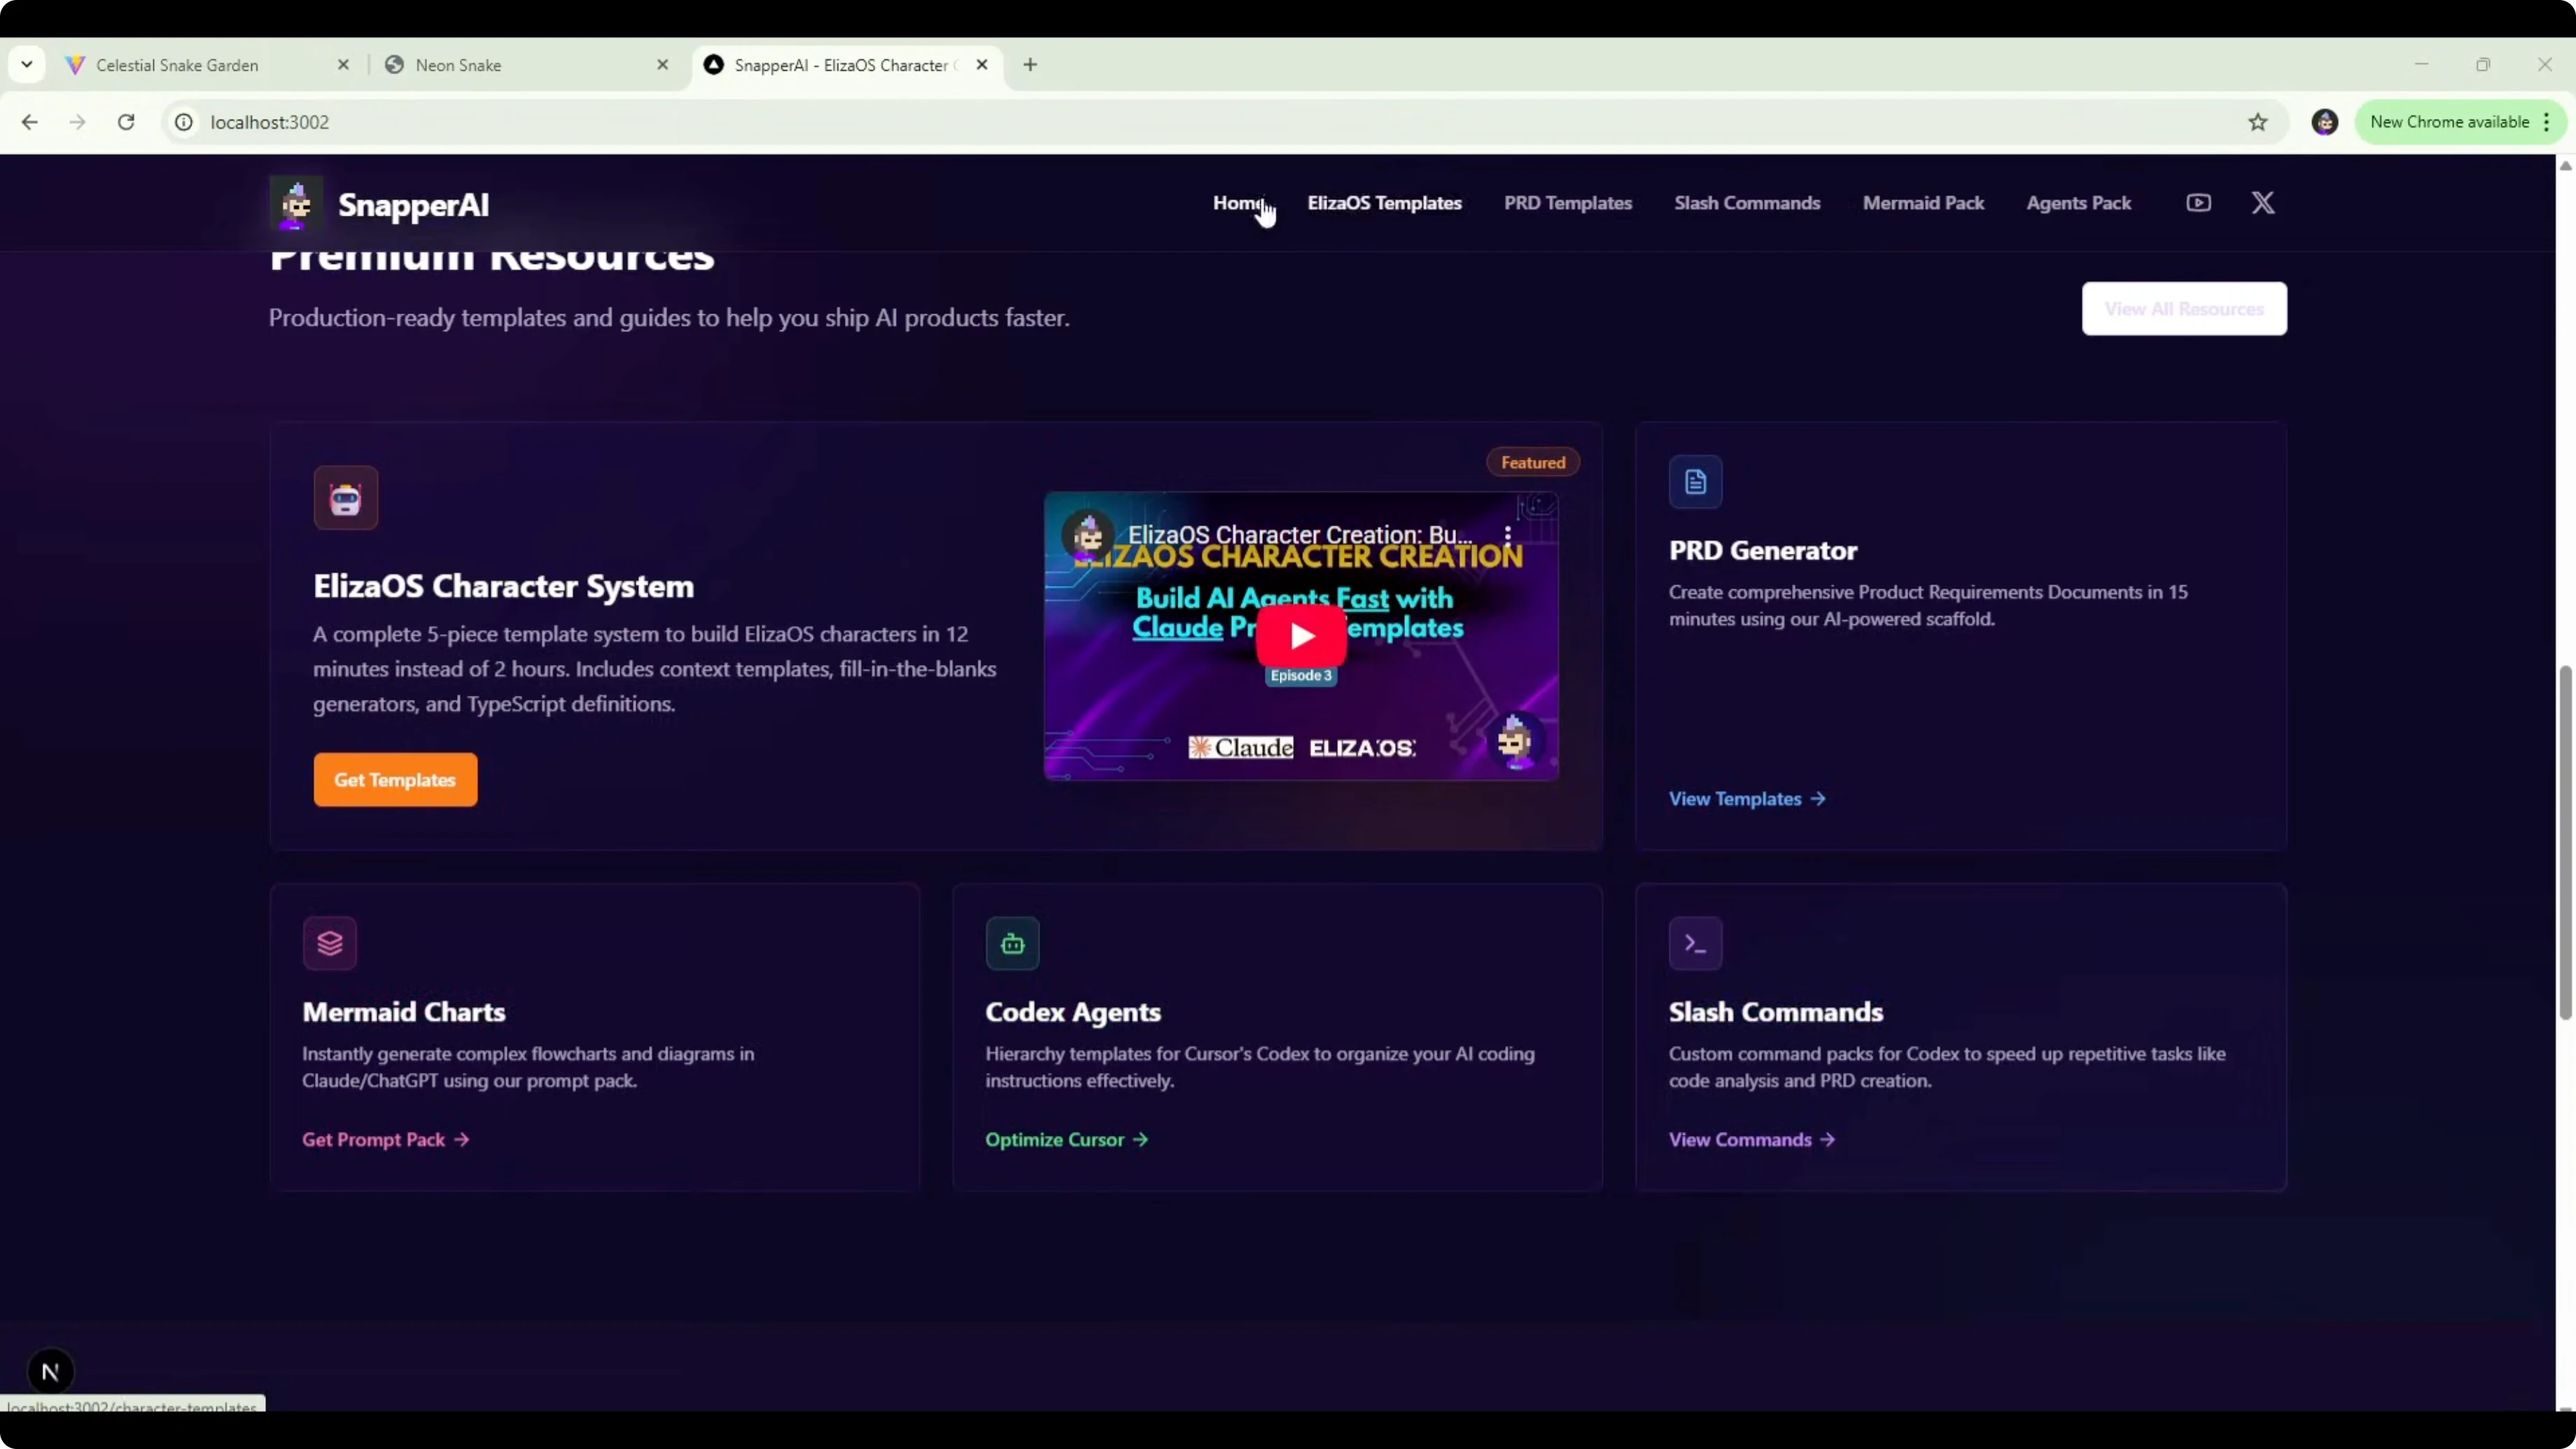Open the ElizaOS Templates nav item
The width and height of the screenshot is (2576, 1449).
(x=1384, y=203)
